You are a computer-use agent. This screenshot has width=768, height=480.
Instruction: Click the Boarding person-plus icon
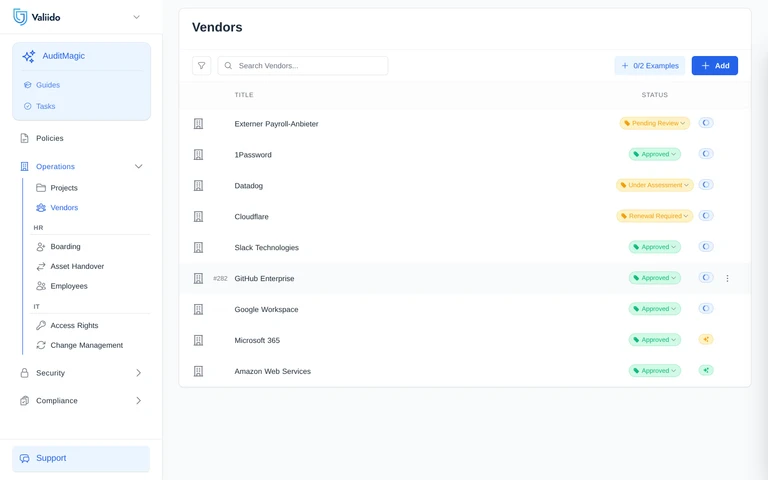(x=41, y=246)
